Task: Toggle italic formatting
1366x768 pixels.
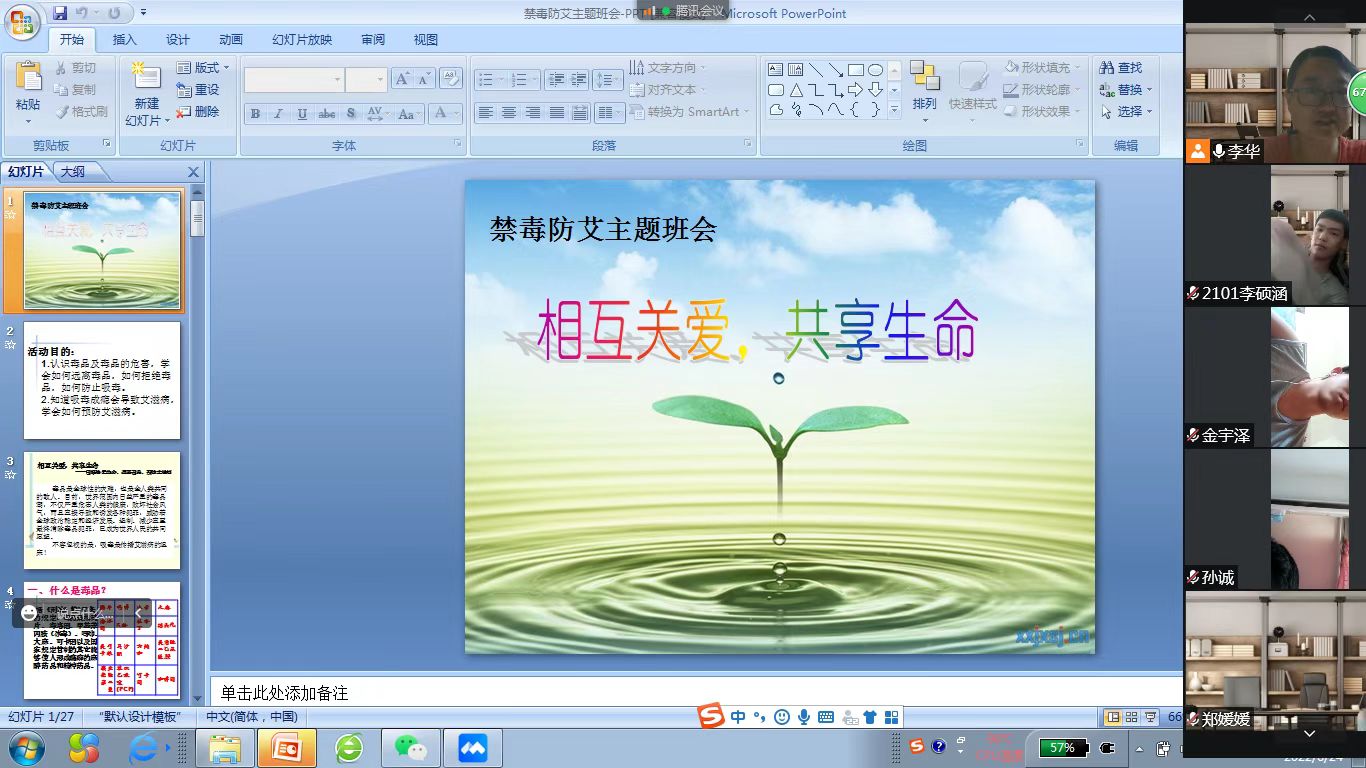Action: pos(278,114)
